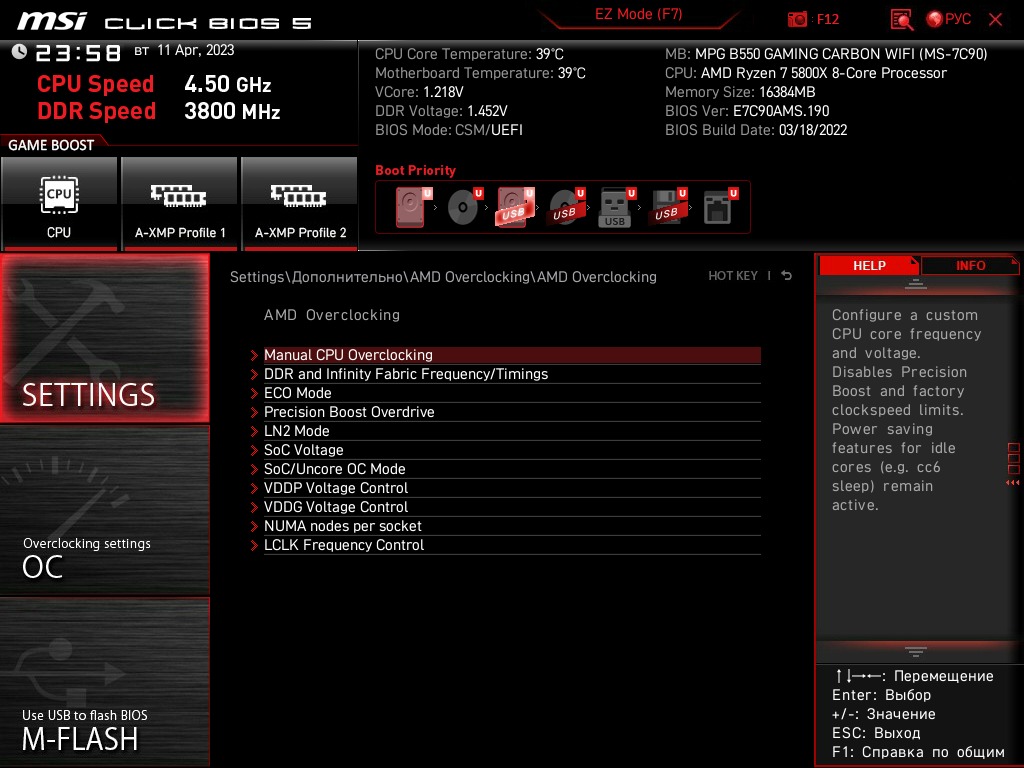Select the USB floppy boot device icon
This screenshot has width=1024, height=768.
[x=668, y=206]
